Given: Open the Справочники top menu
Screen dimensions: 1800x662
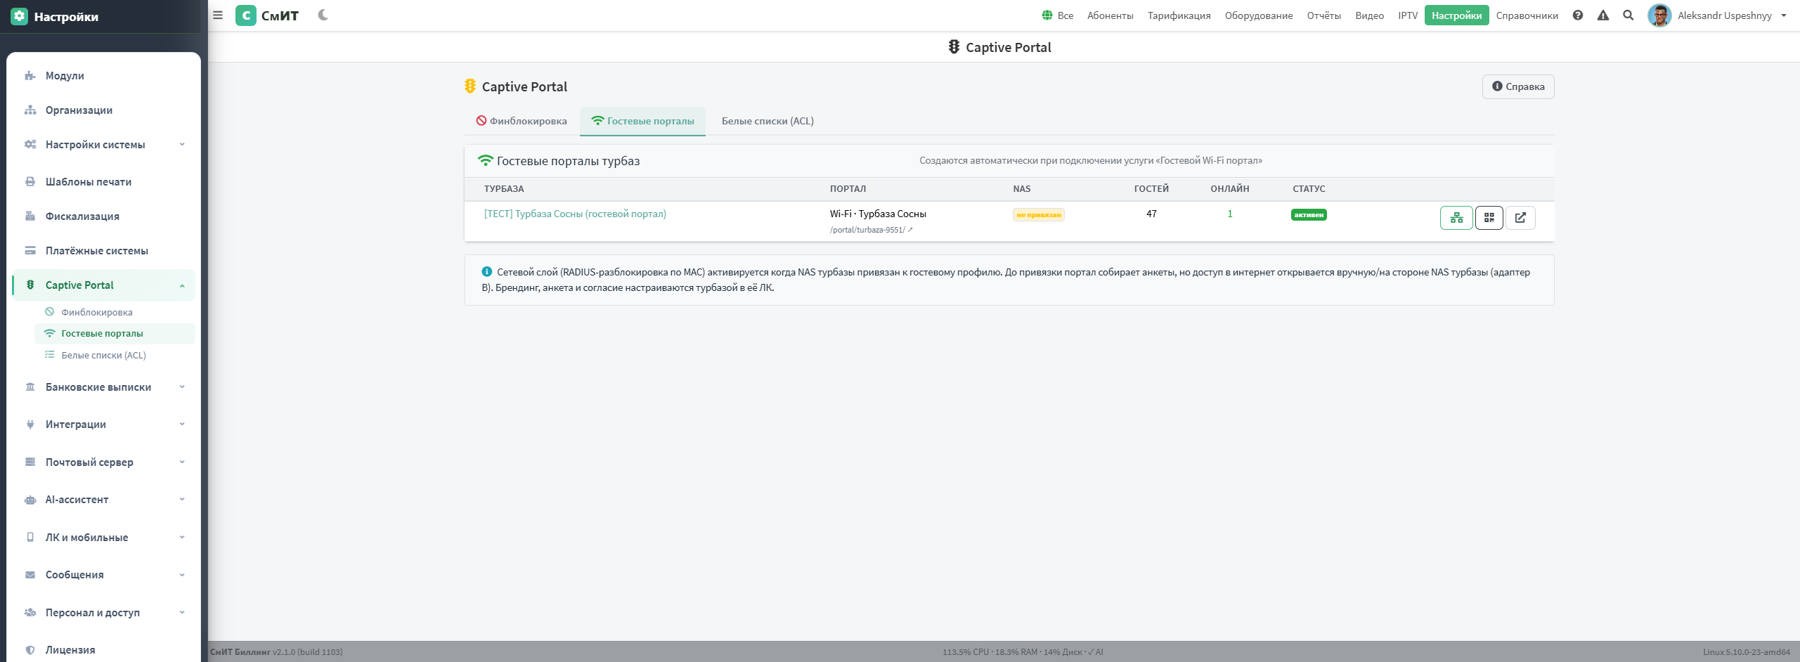Looking at the screenshot, I should [1527, 15].
